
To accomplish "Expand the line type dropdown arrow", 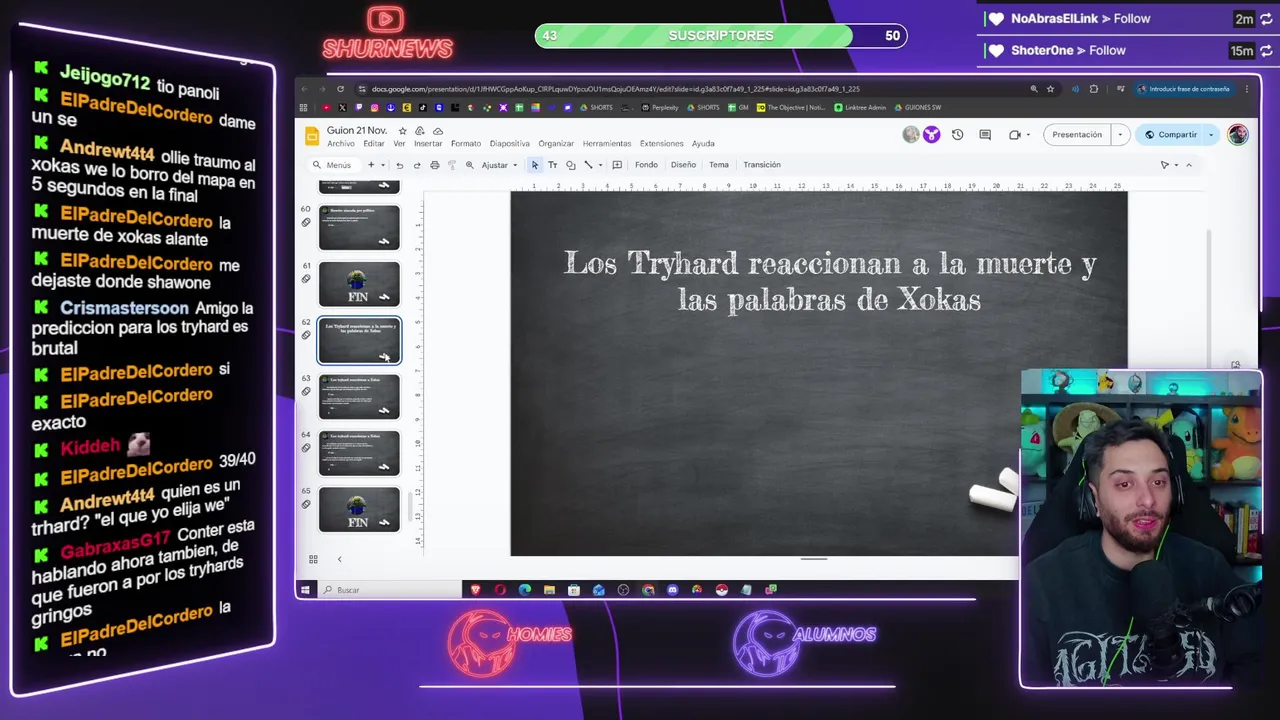I will [x=600, y=165].
